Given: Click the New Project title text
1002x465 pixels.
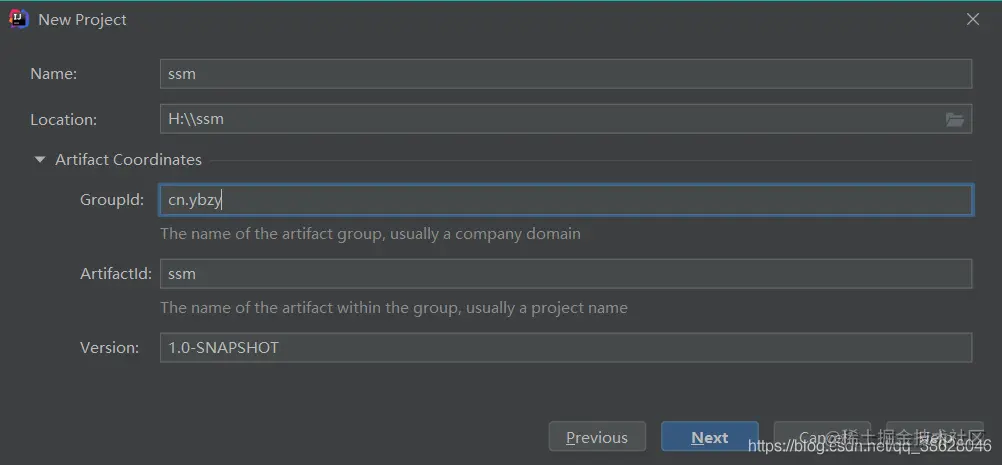Looking at the screenshot, I should pos(82,20).
